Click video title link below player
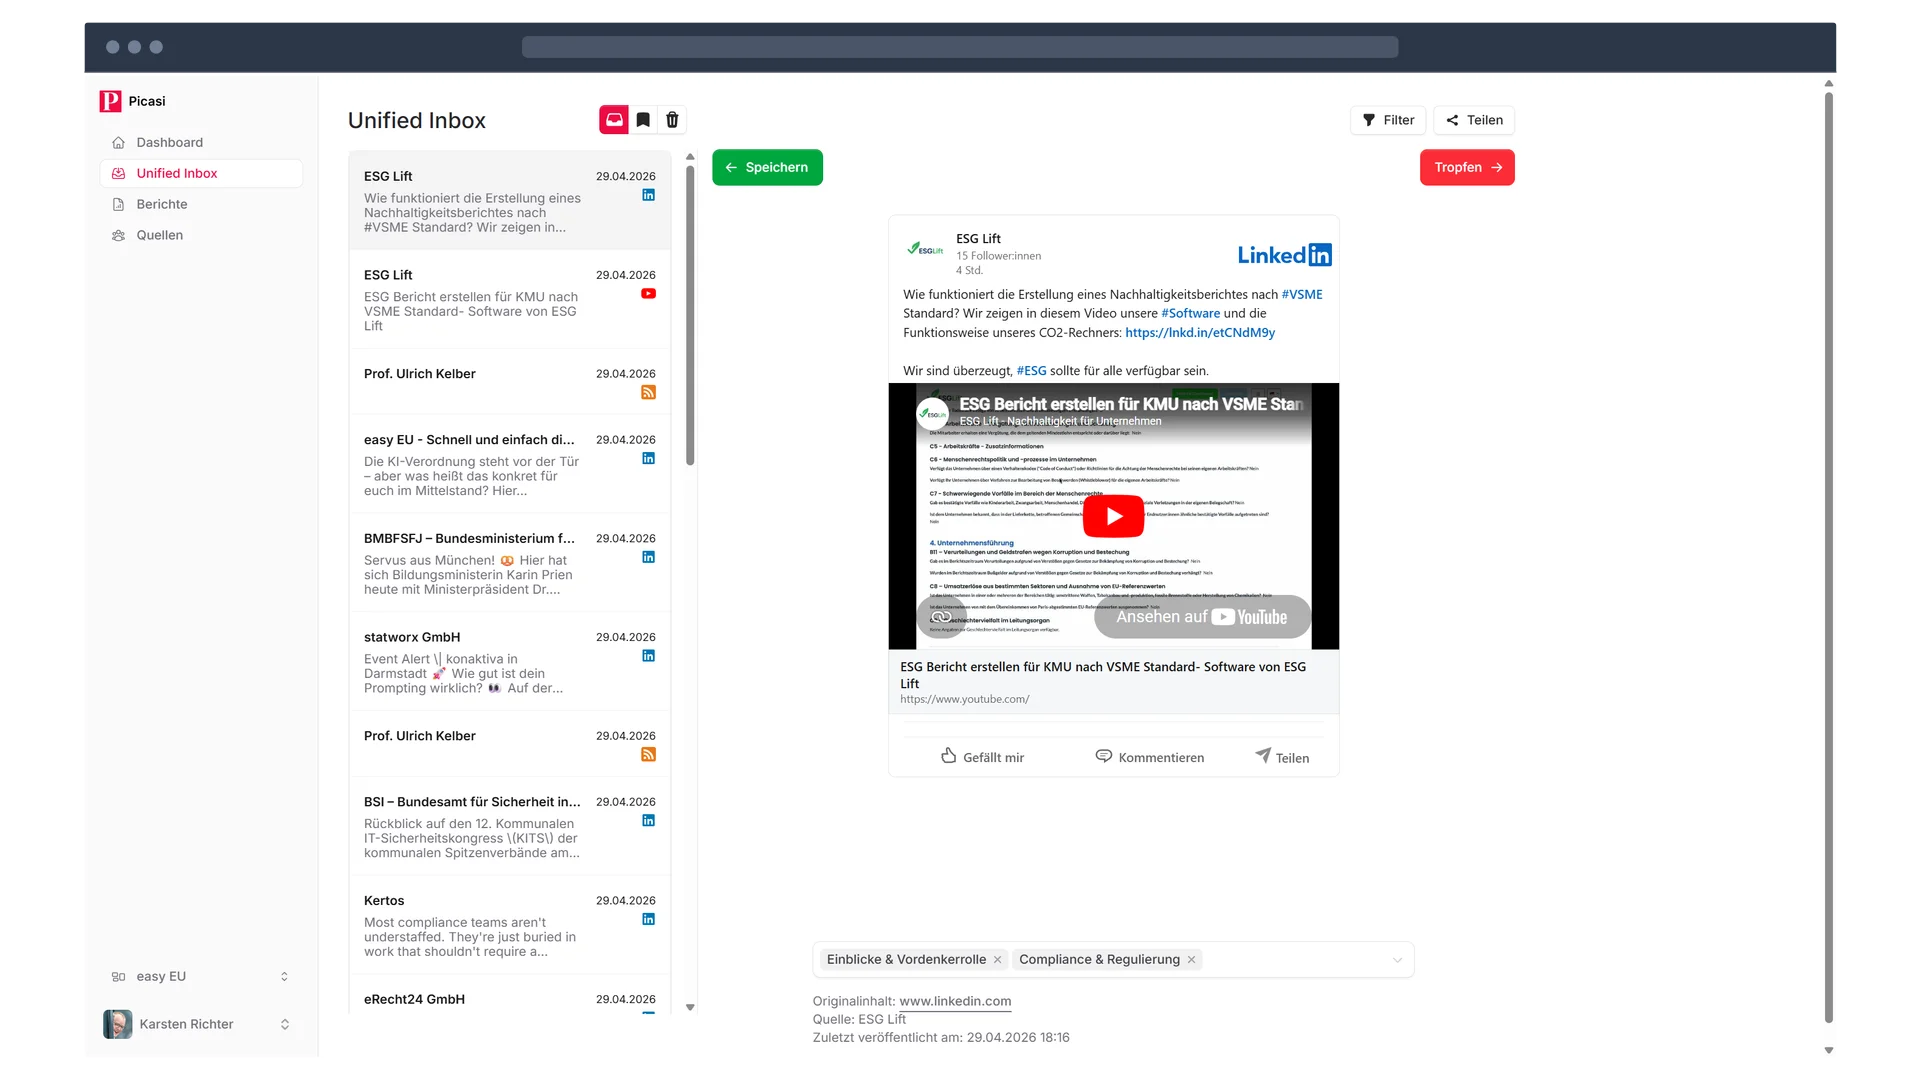This screenshot has width=1920, height=1080. click(x=1102, y=675)
